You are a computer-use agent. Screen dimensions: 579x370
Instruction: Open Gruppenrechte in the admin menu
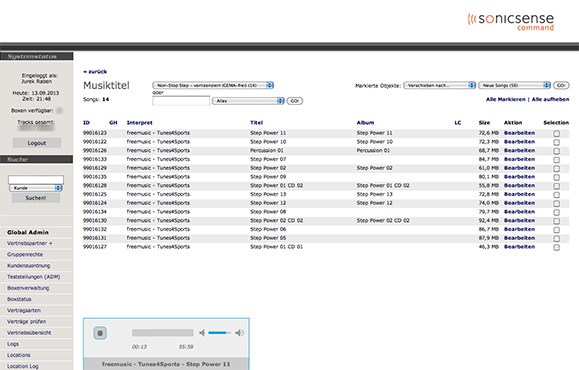click(x=25, y=254)
